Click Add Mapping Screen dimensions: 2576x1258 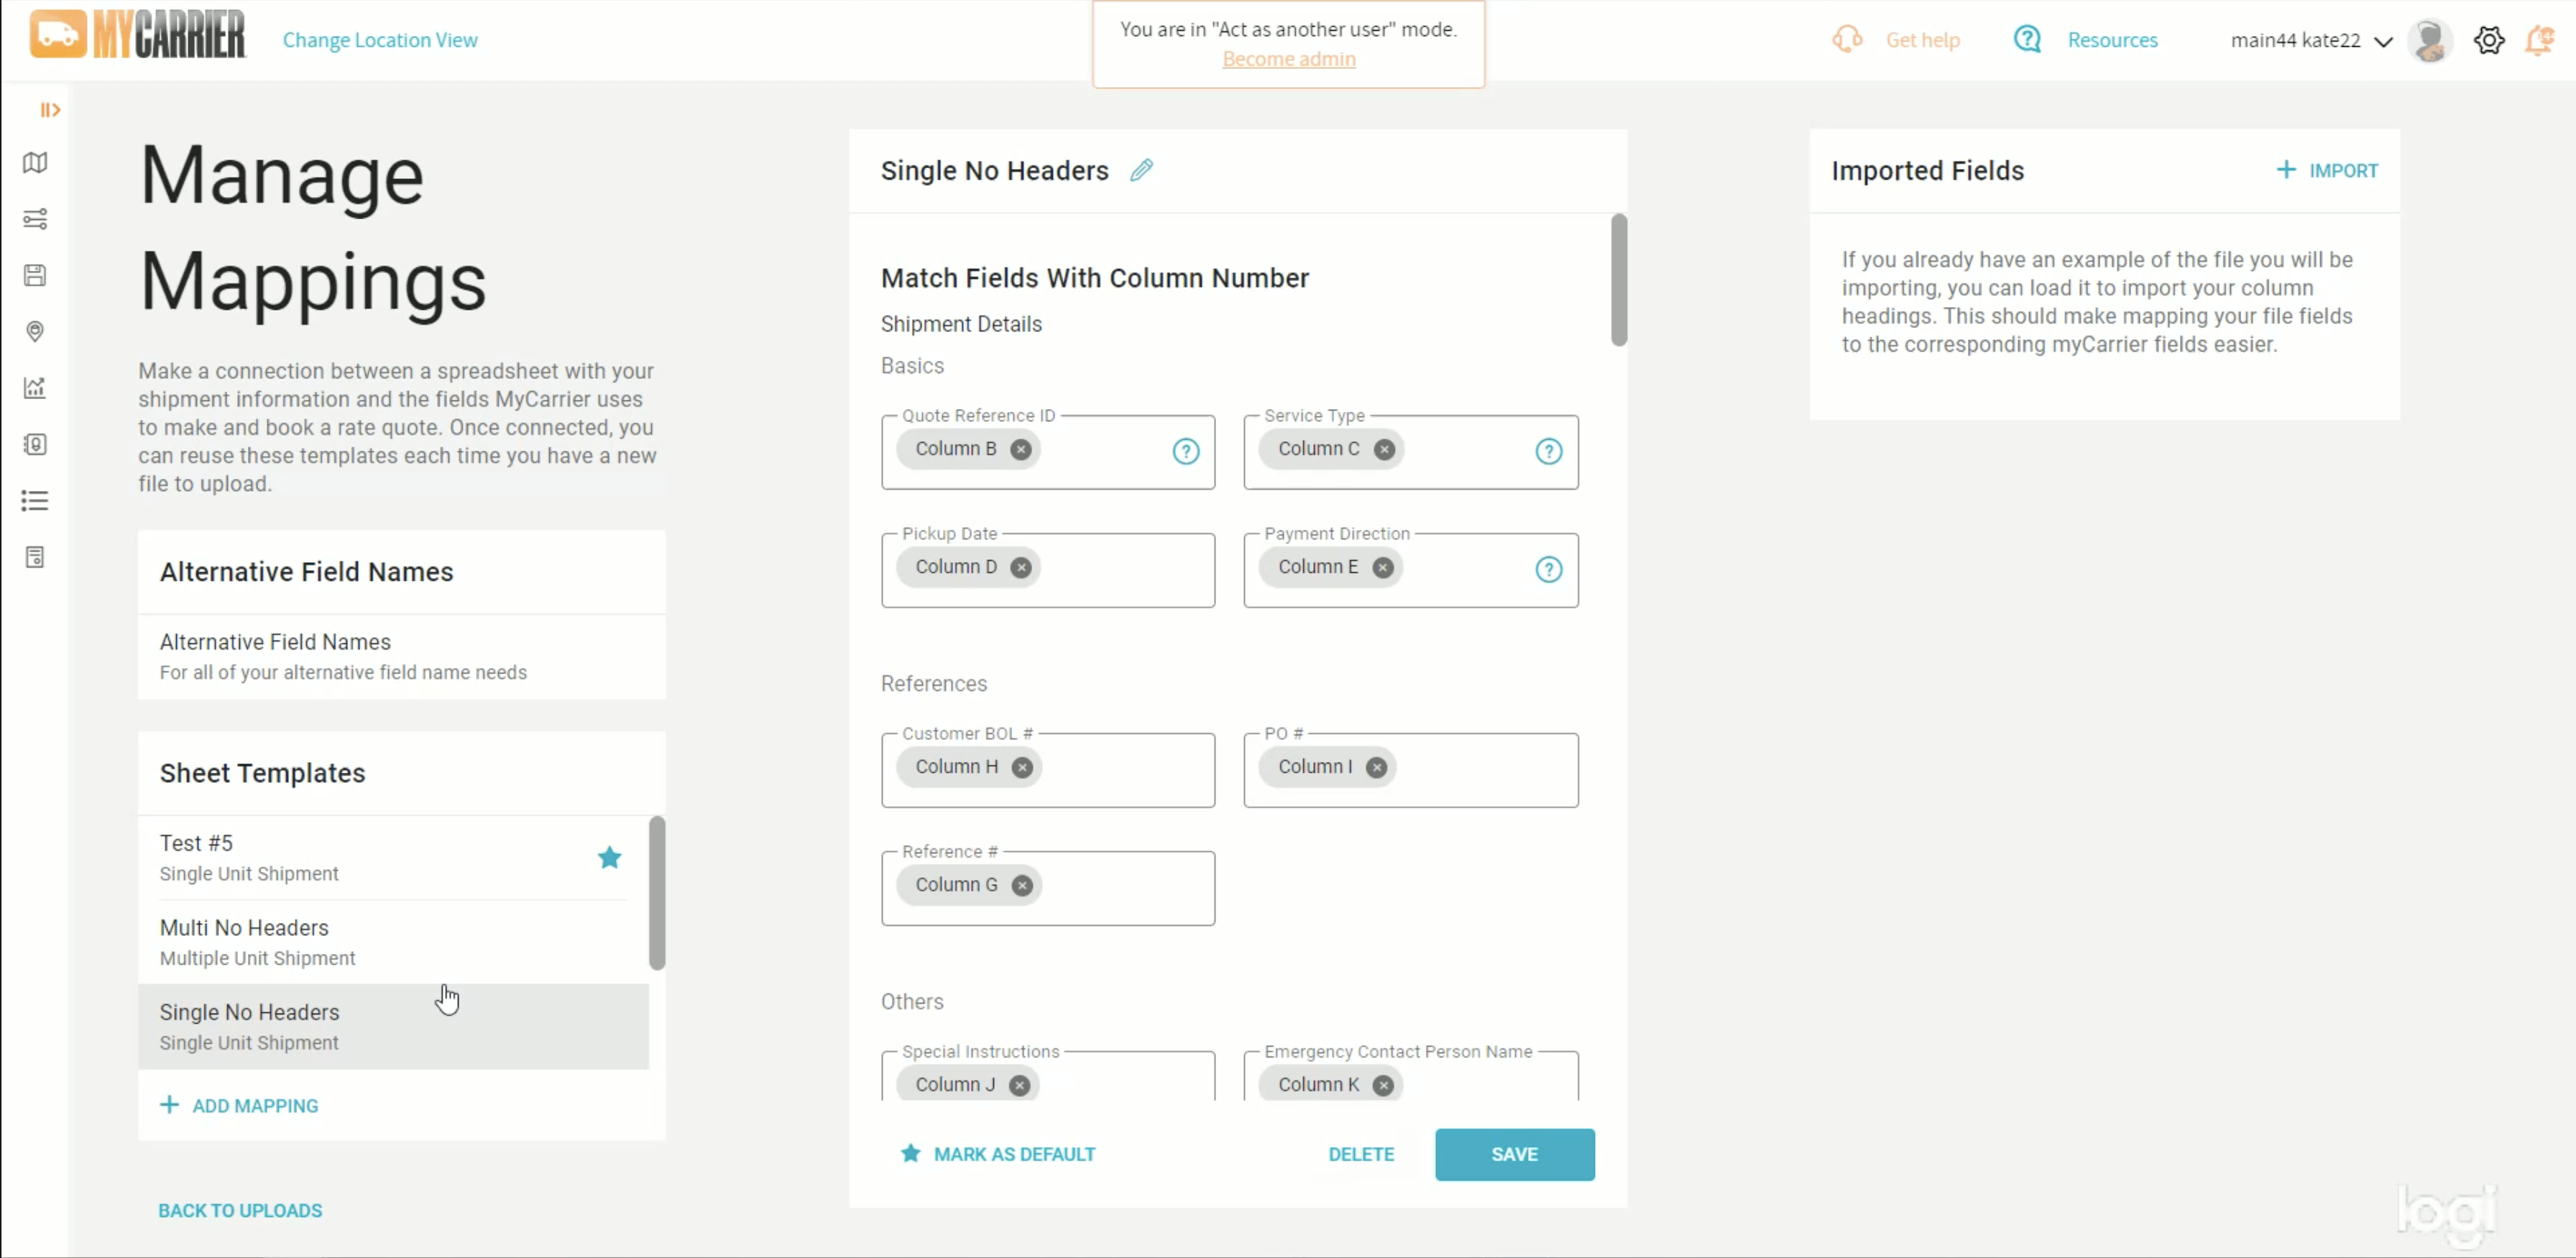tap(239, 1106)
